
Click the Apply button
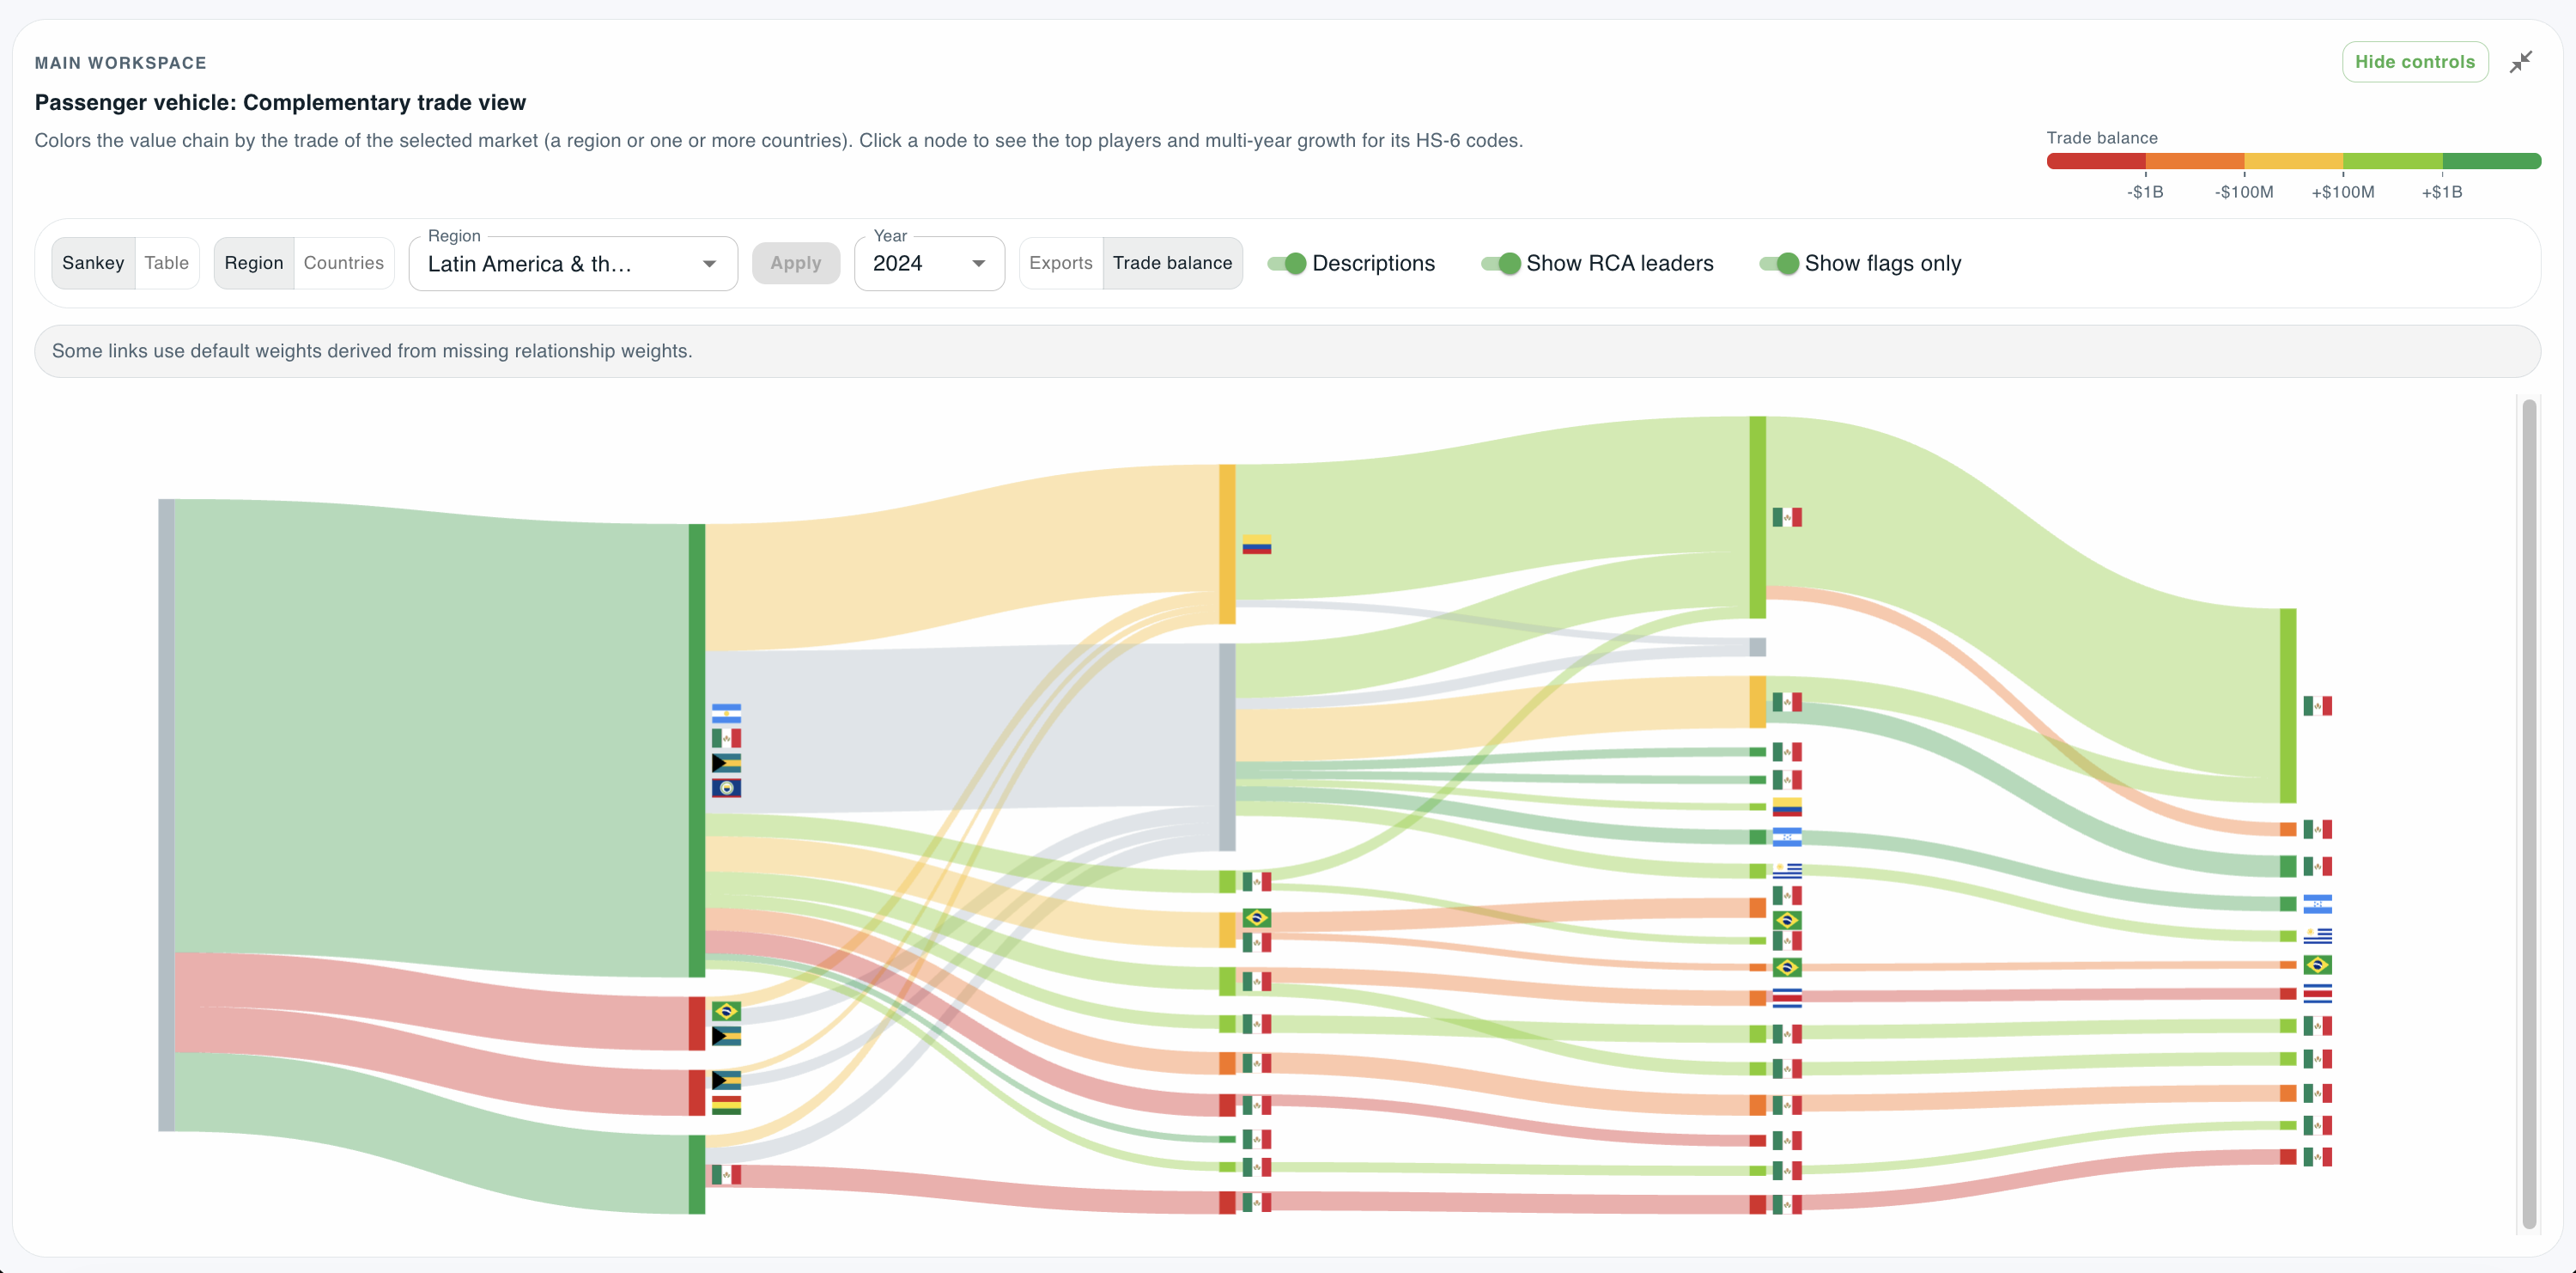click(796, 264)
